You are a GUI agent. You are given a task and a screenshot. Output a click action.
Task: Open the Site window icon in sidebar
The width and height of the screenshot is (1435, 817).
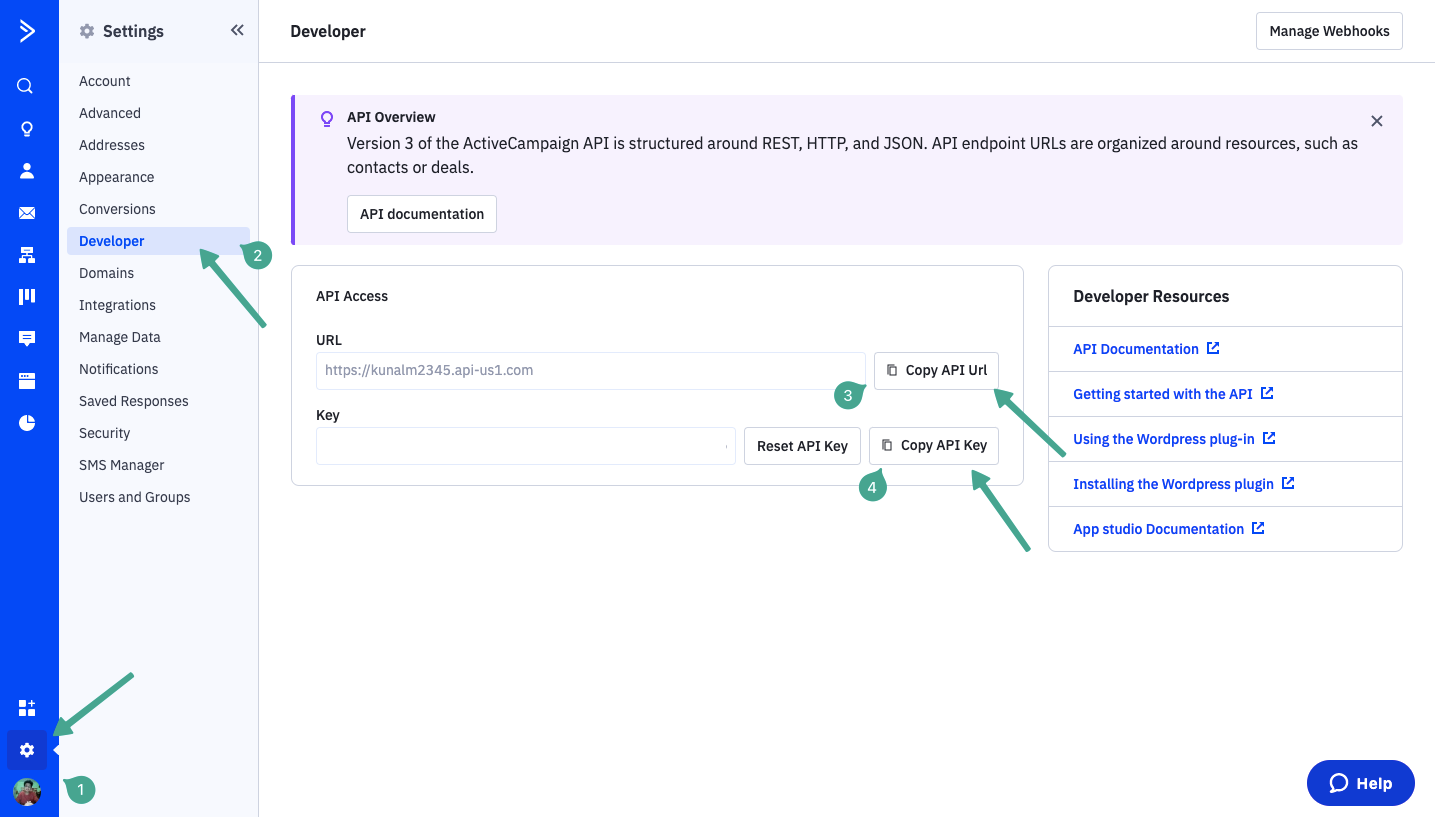point(27,381)
